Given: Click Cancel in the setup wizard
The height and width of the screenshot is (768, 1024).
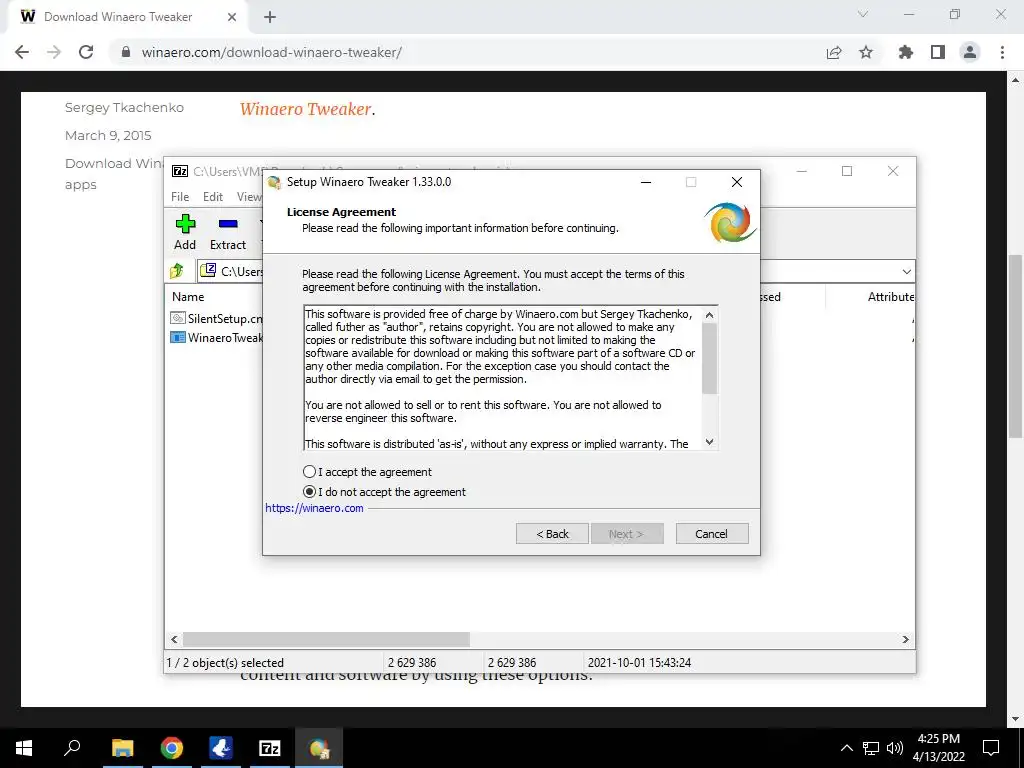Looking at the screenshot, I should coord(712,534).
